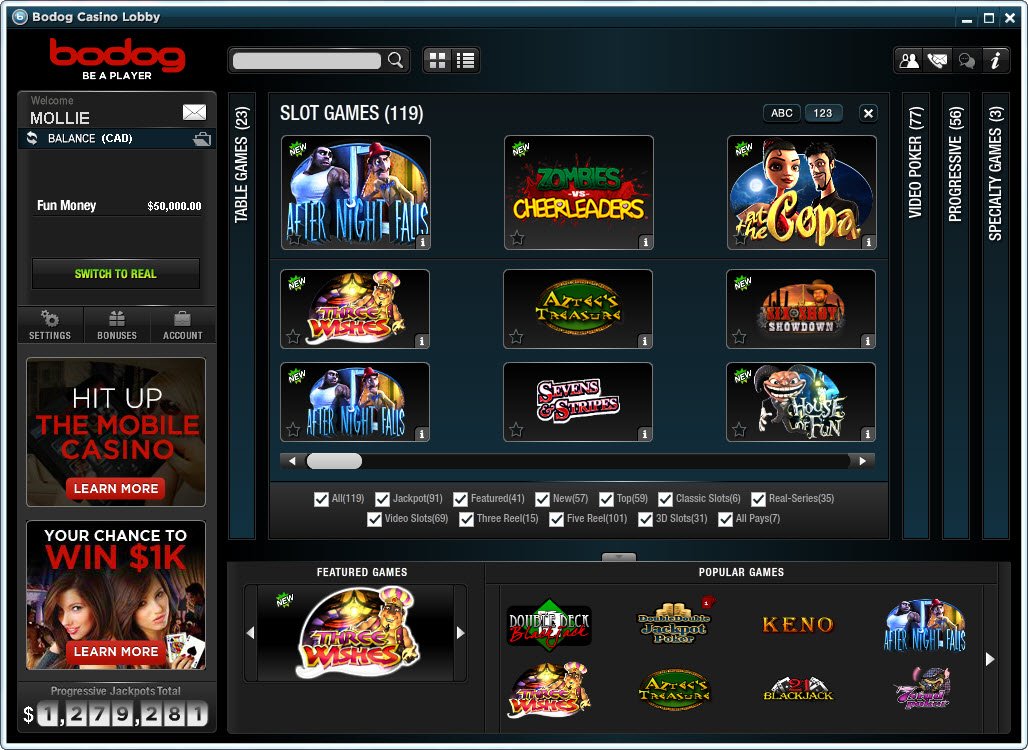Image resolution: width=1028 pixels, height=750 pixels.
Task: Sort slot games alphabetically with ABC
Action: [x=781, y=113]
